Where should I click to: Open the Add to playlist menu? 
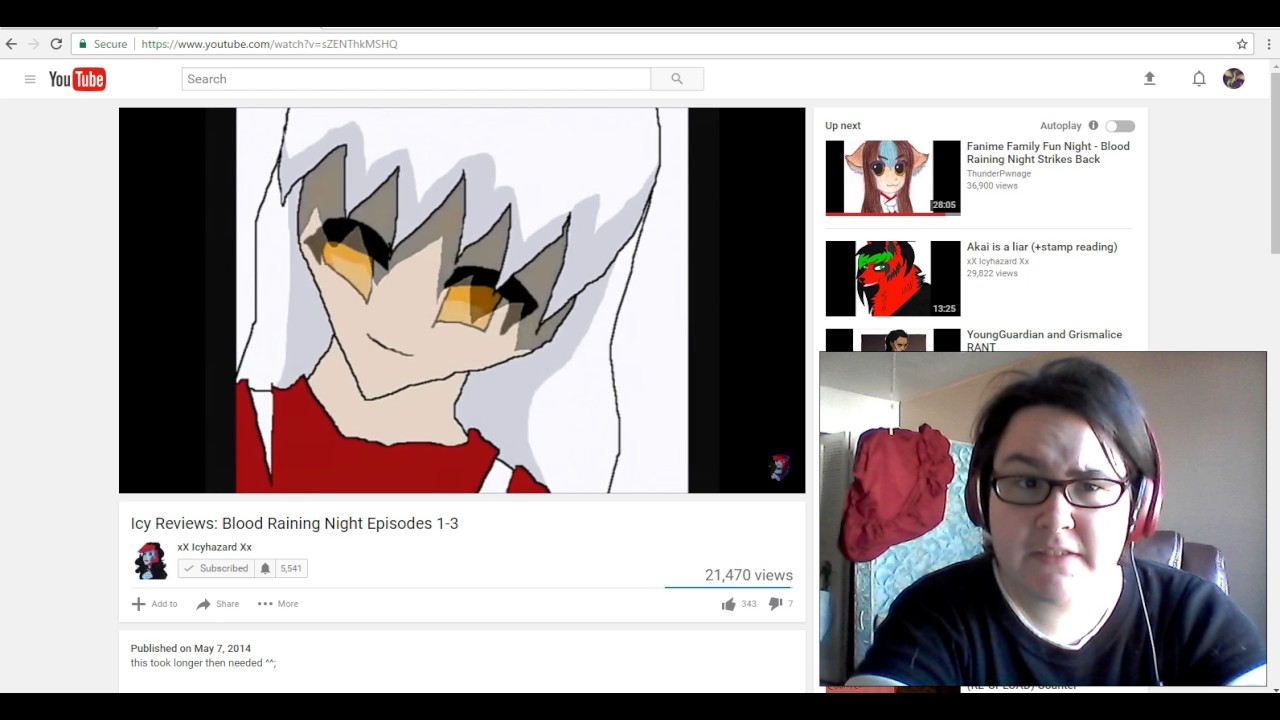[x=155, y=604]
